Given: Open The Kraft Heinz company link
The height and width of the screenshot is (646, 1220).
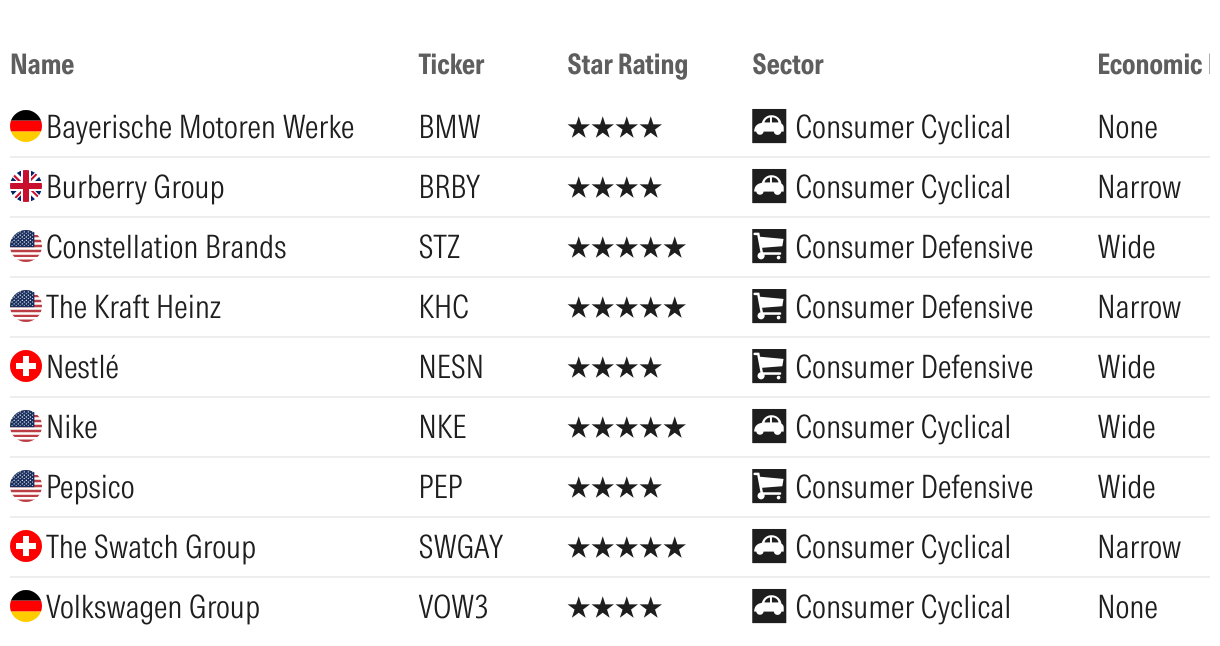Looking at the screenshot, I should (x=134, y=307).
